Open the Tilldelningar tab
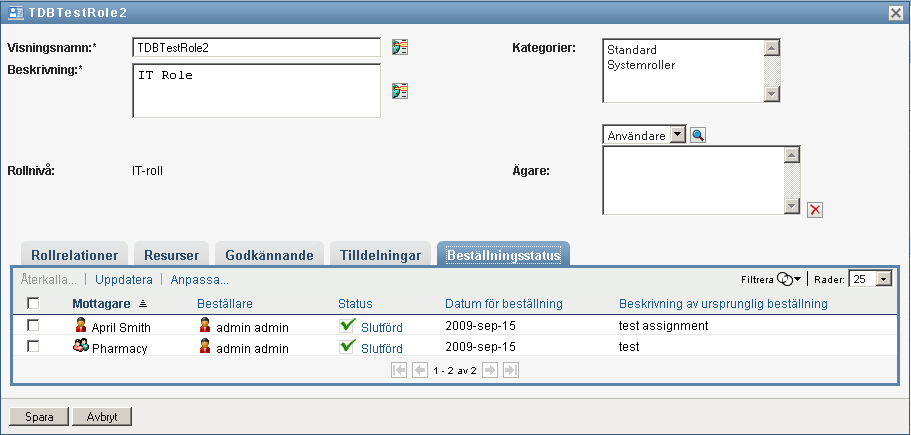The image size is (911, 435). [381, 255]
